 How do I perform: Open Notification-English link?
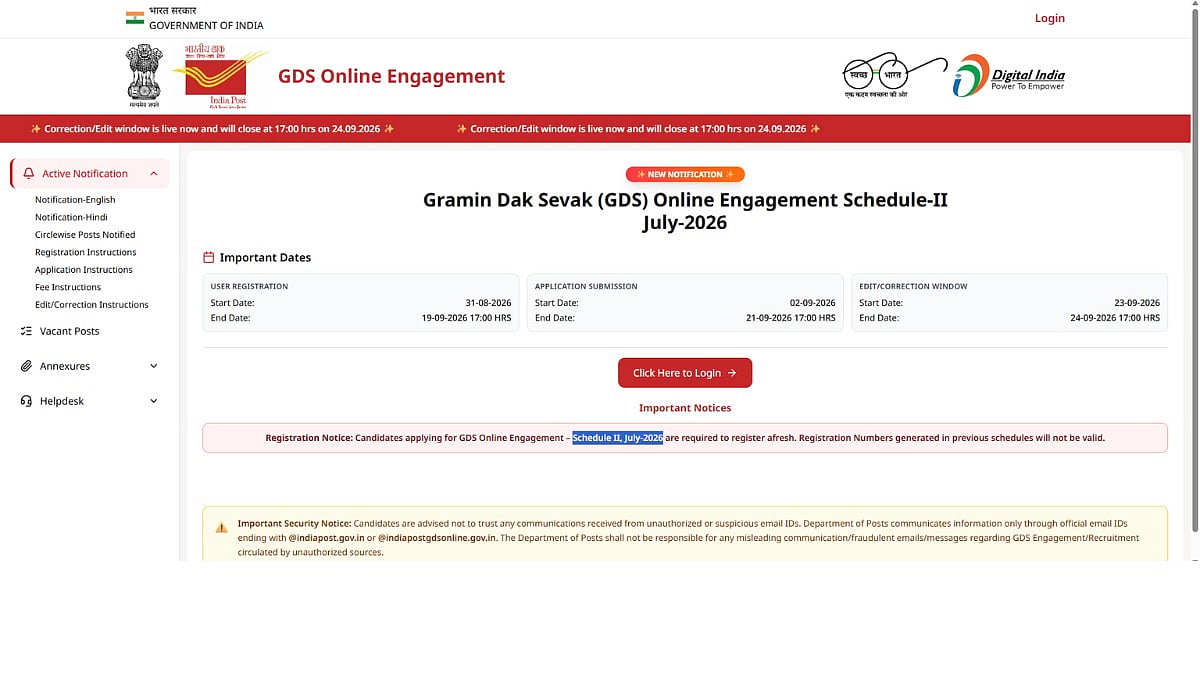click(75, 200)
